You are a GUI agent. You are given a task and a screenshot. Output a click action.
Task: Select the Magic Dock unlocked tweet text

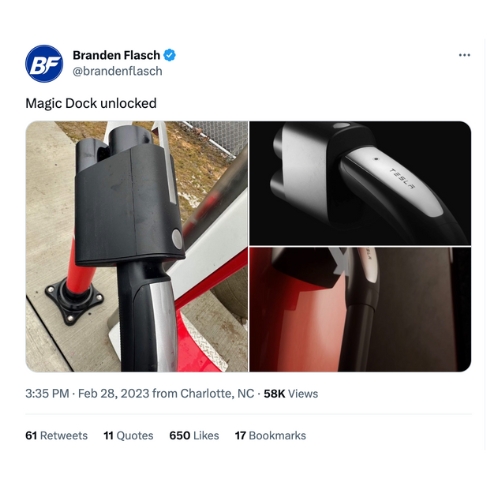click(x=91, y=103)
